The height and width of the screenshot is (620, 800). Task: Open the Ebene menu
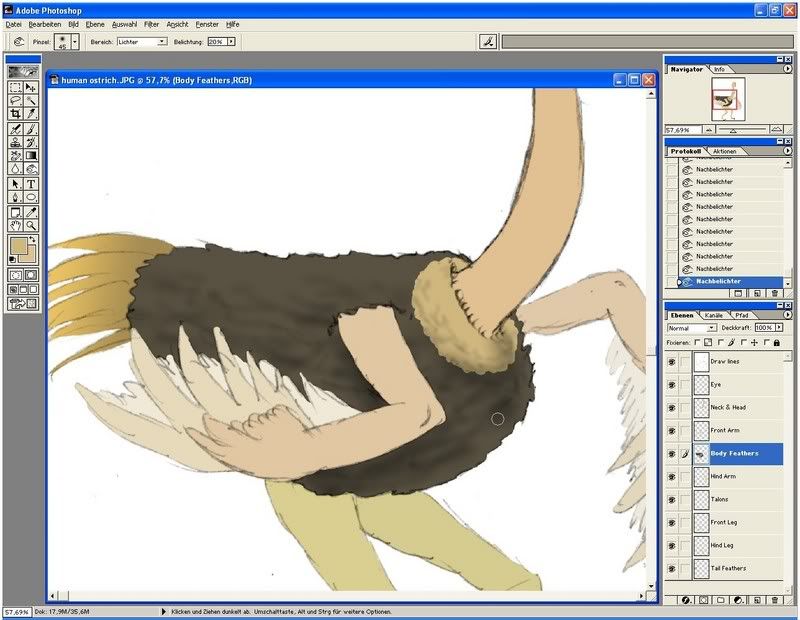[95, 24]
